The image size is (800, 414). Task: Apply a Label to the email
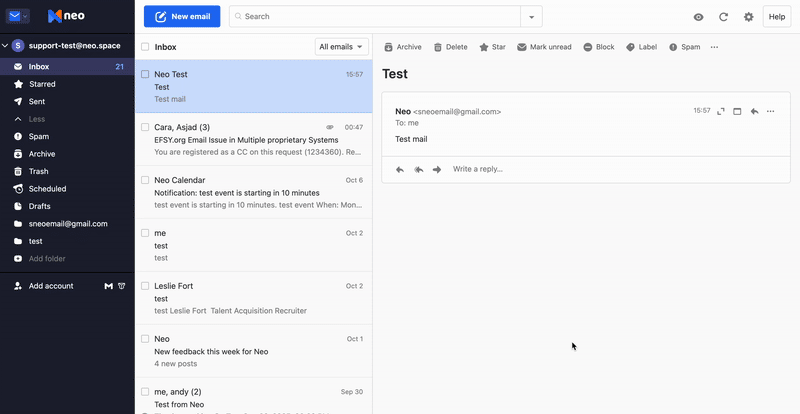tap(641, 47)
